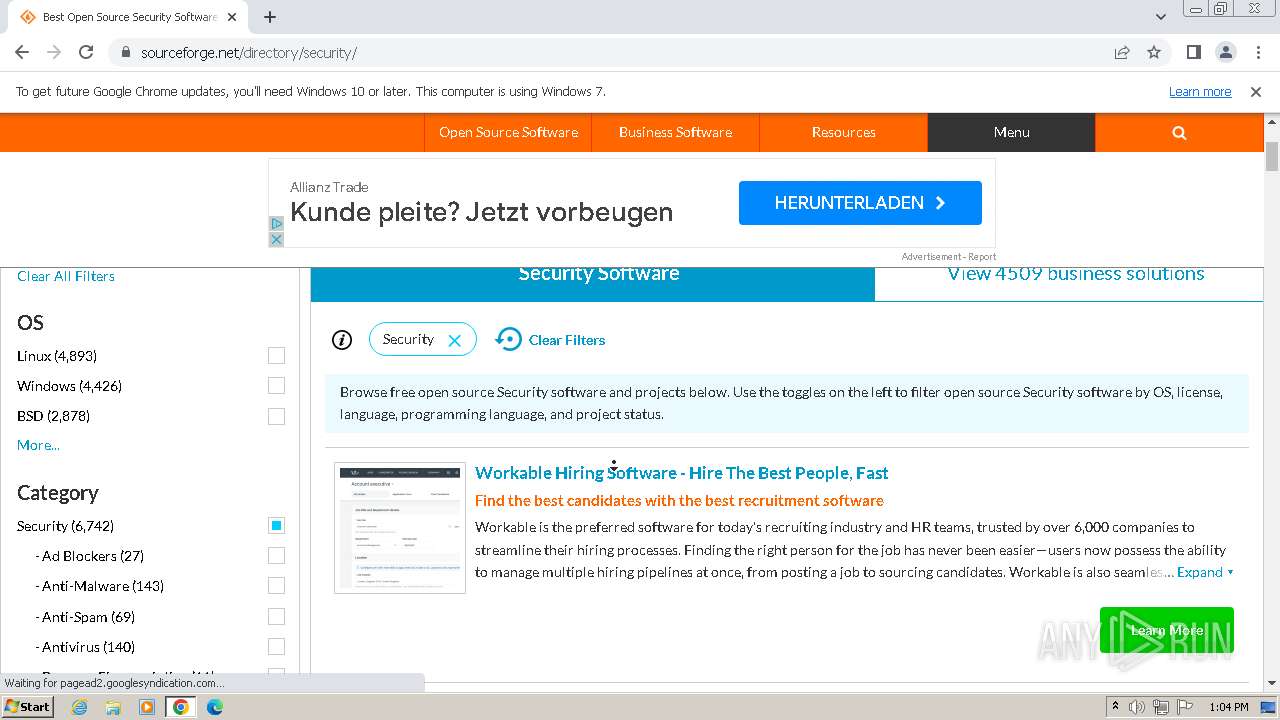The image size is (1280, 720).
Task: Click the HERUNTERLADEN ad button
Action: (x=860, y=203)
